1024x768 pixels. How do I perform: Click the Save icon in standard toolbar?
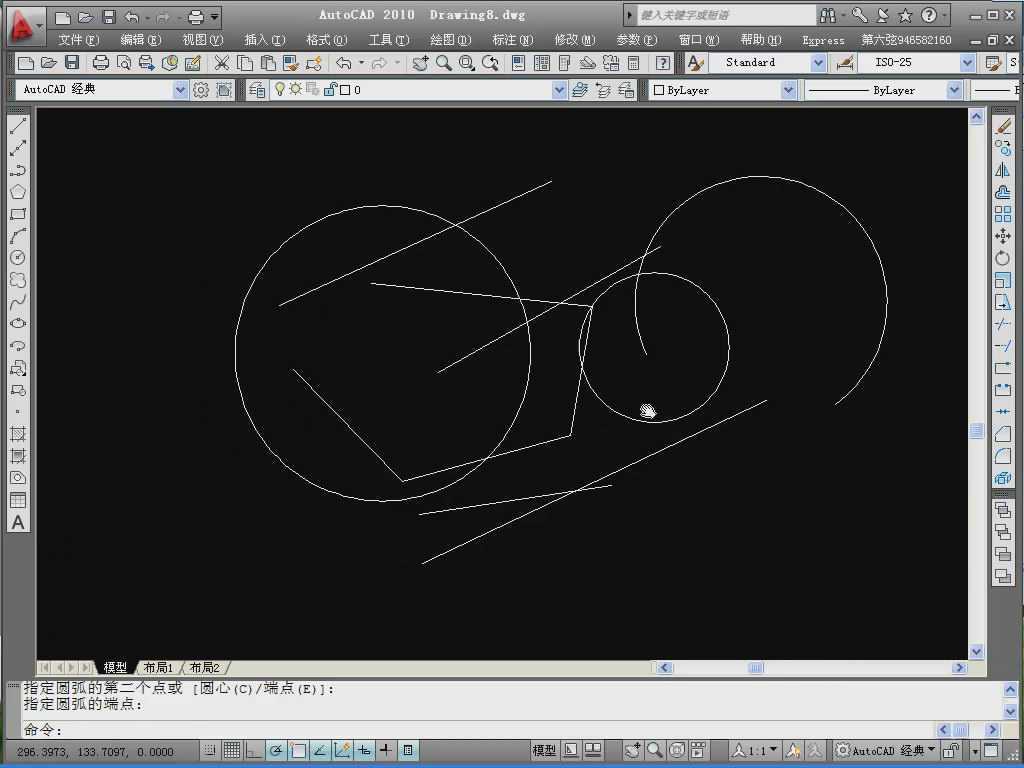72,63
